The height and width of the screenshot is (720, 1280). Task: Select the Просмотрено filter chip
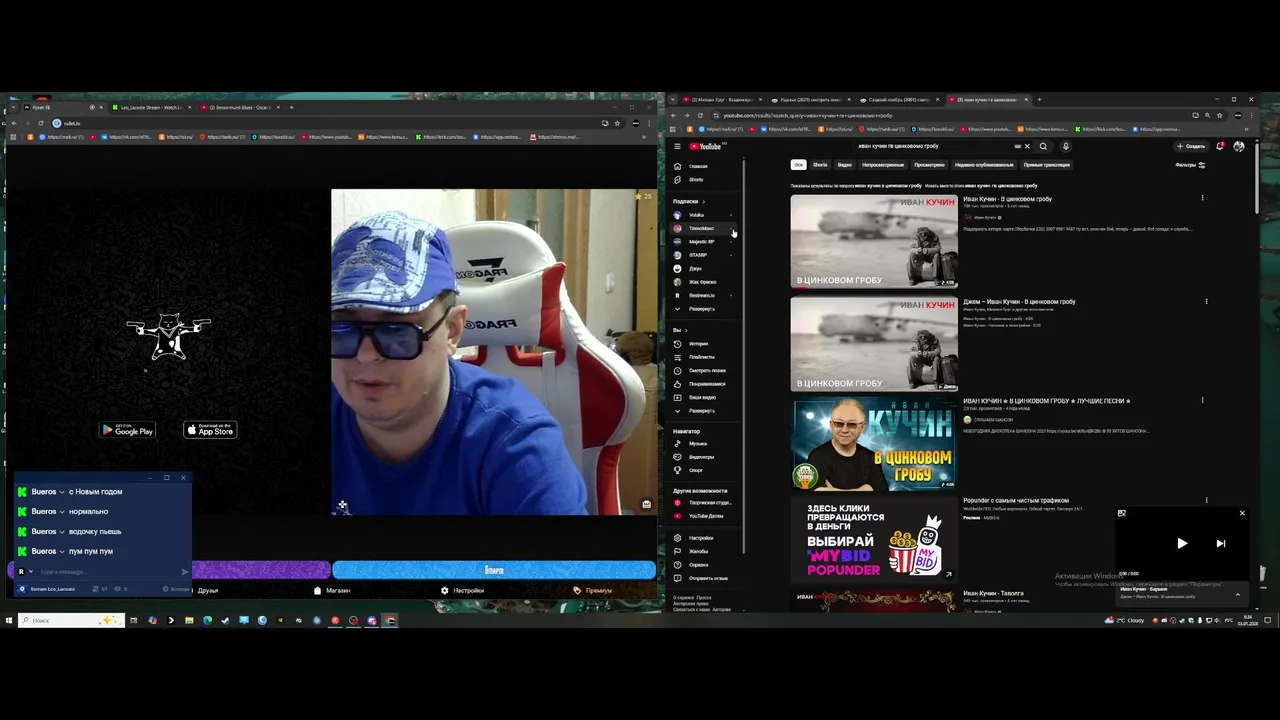coord(930,165)
